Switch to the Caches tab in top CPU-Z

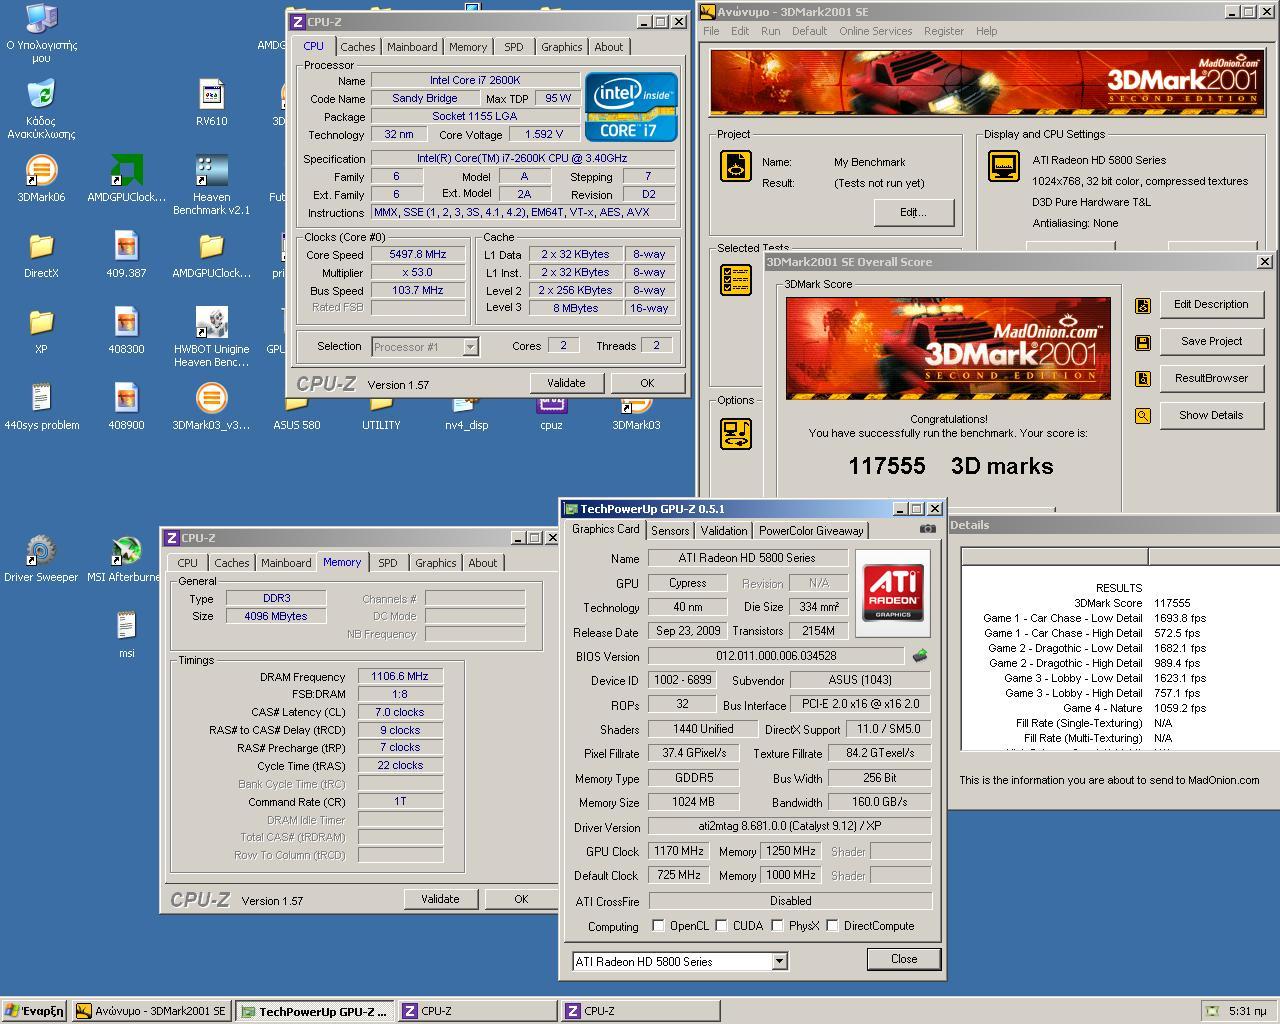click(x=357, y=47)
